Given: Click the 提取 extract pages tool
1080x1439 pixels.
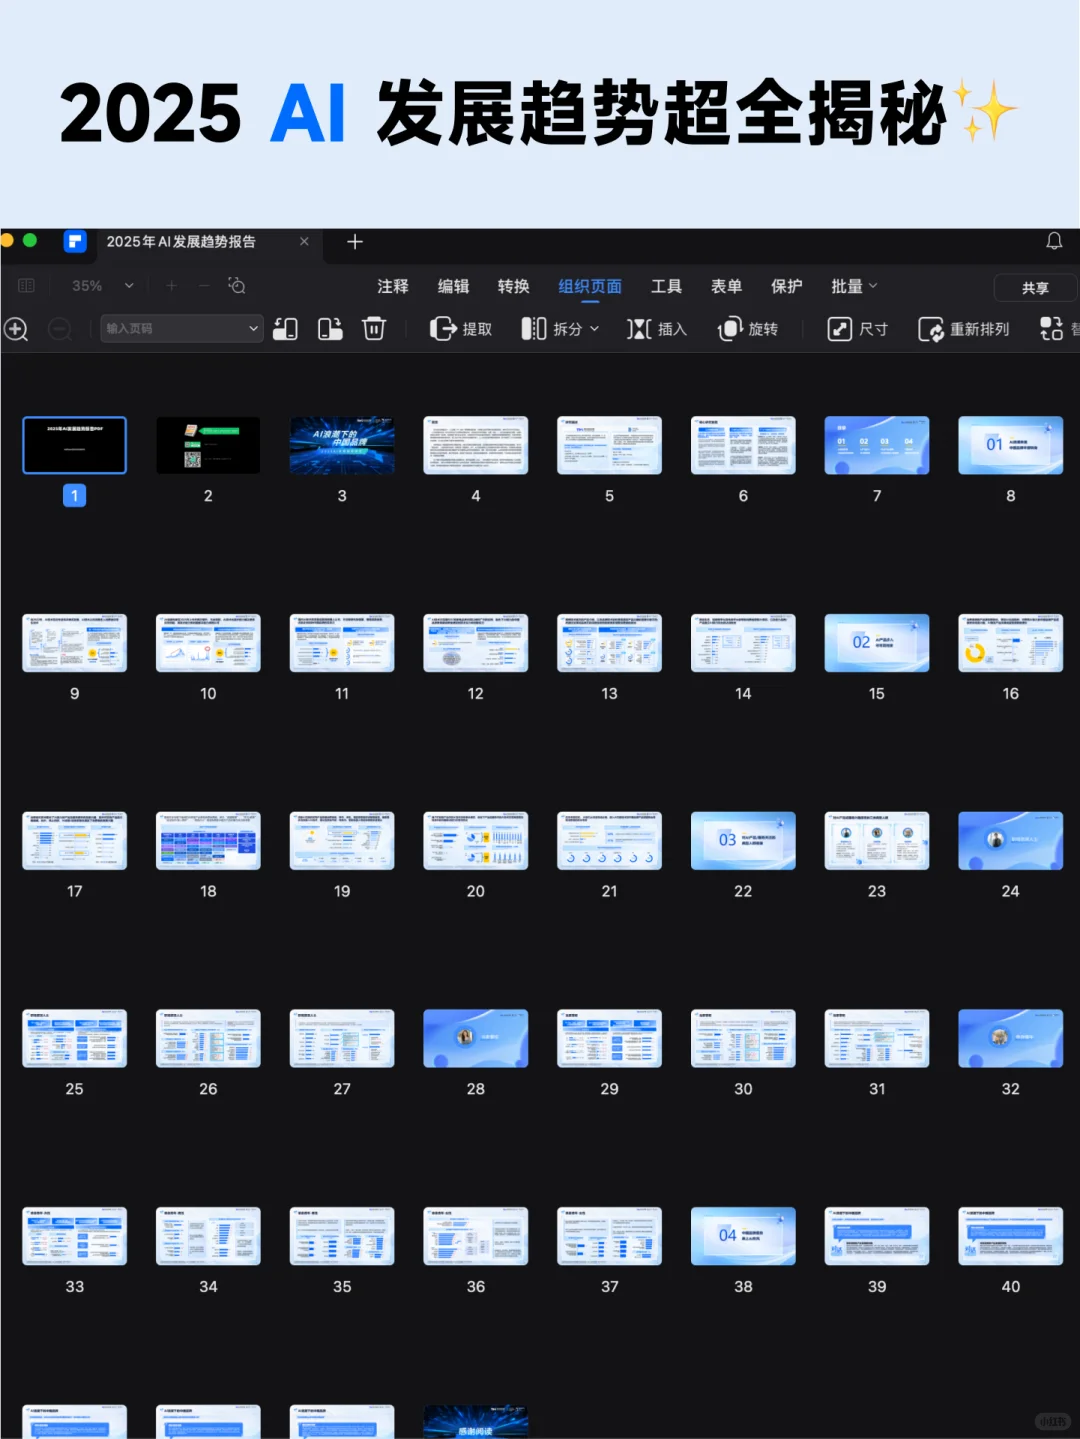Looking at the screenshot, I should click(x=460, y=329).
